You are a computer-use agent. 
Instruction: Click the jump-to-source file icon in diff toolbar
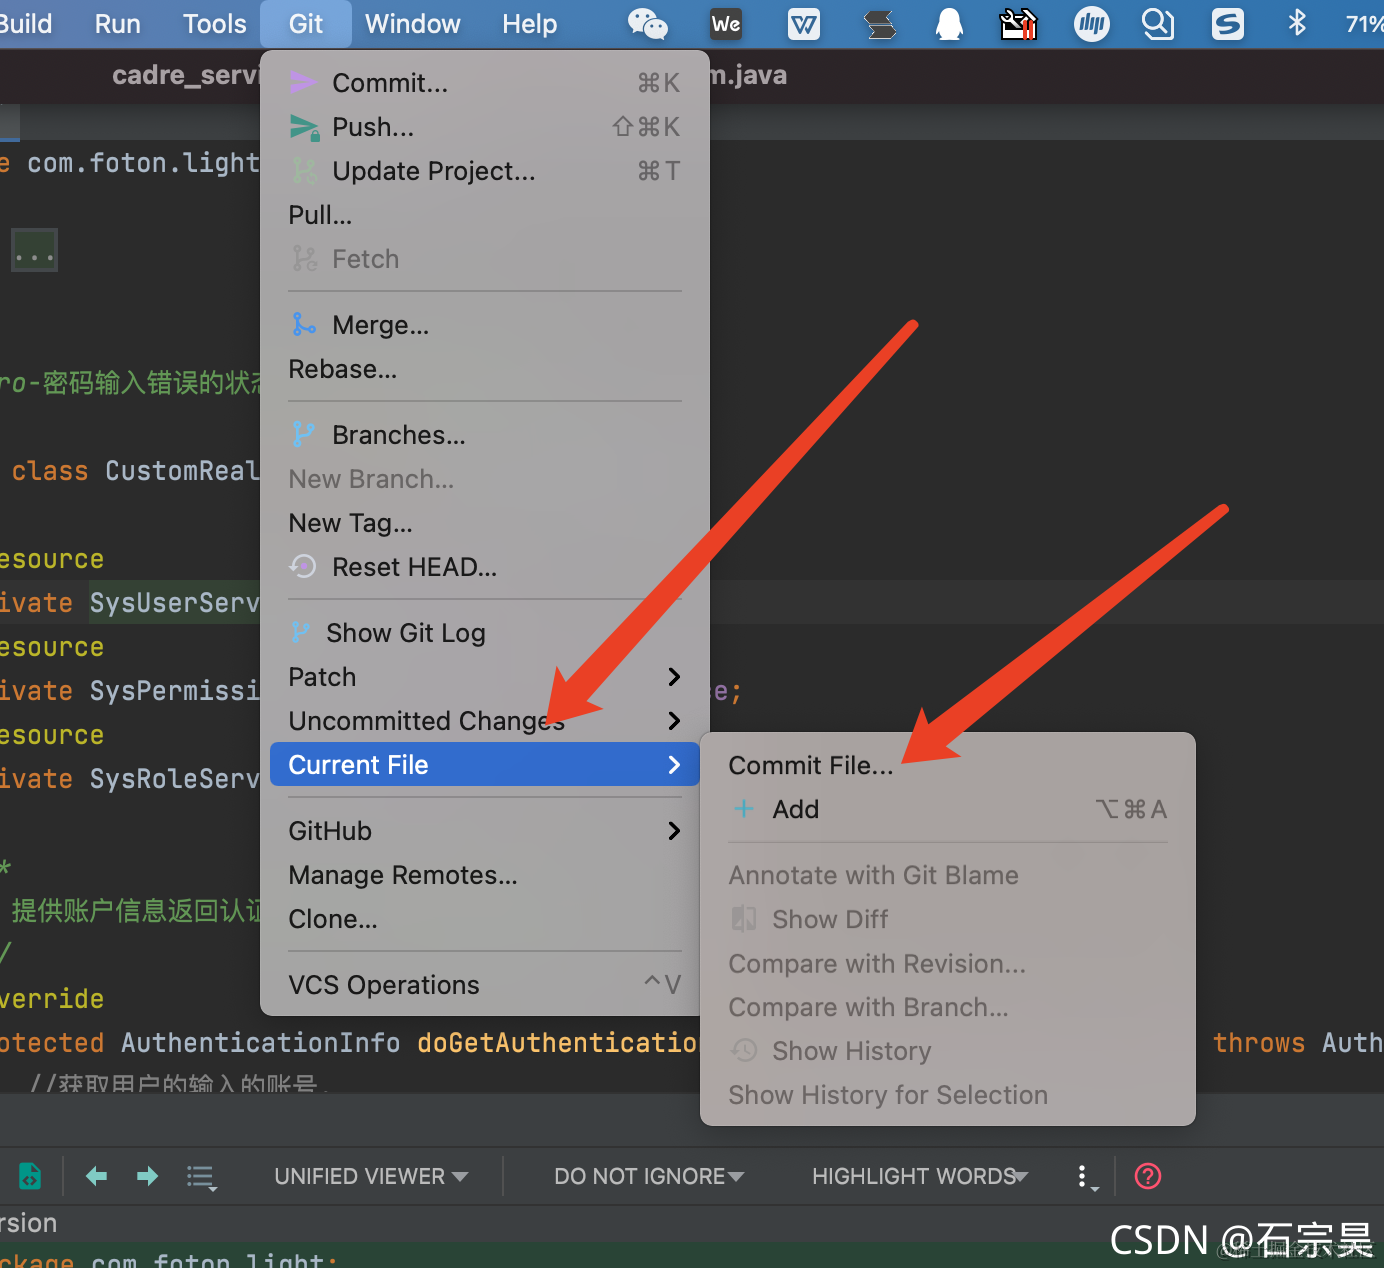30,1176
